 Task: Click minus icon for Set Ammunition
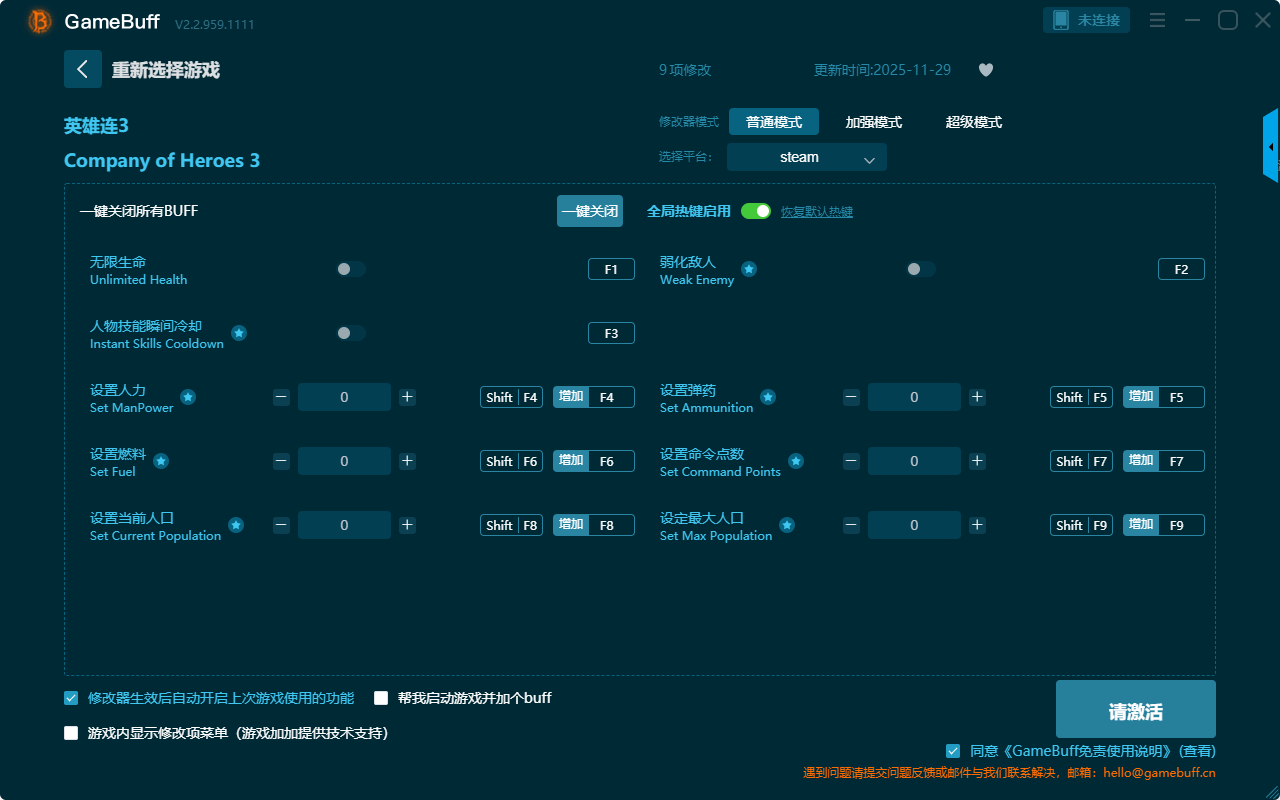pos(851,397)
